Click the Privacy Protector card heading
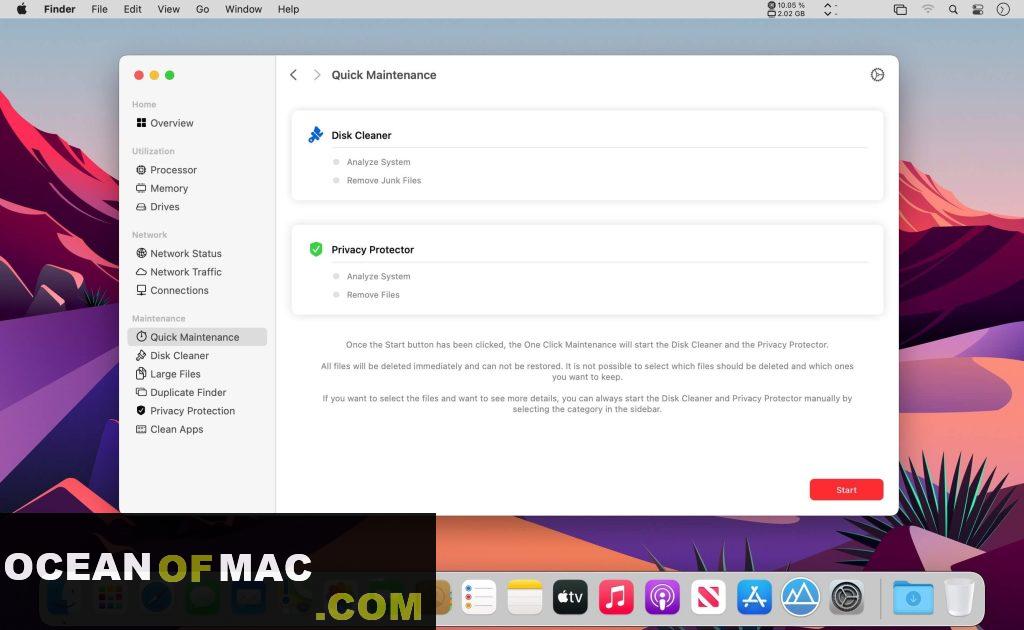The height and width of the screenshot is (630, 1024). 372,249
